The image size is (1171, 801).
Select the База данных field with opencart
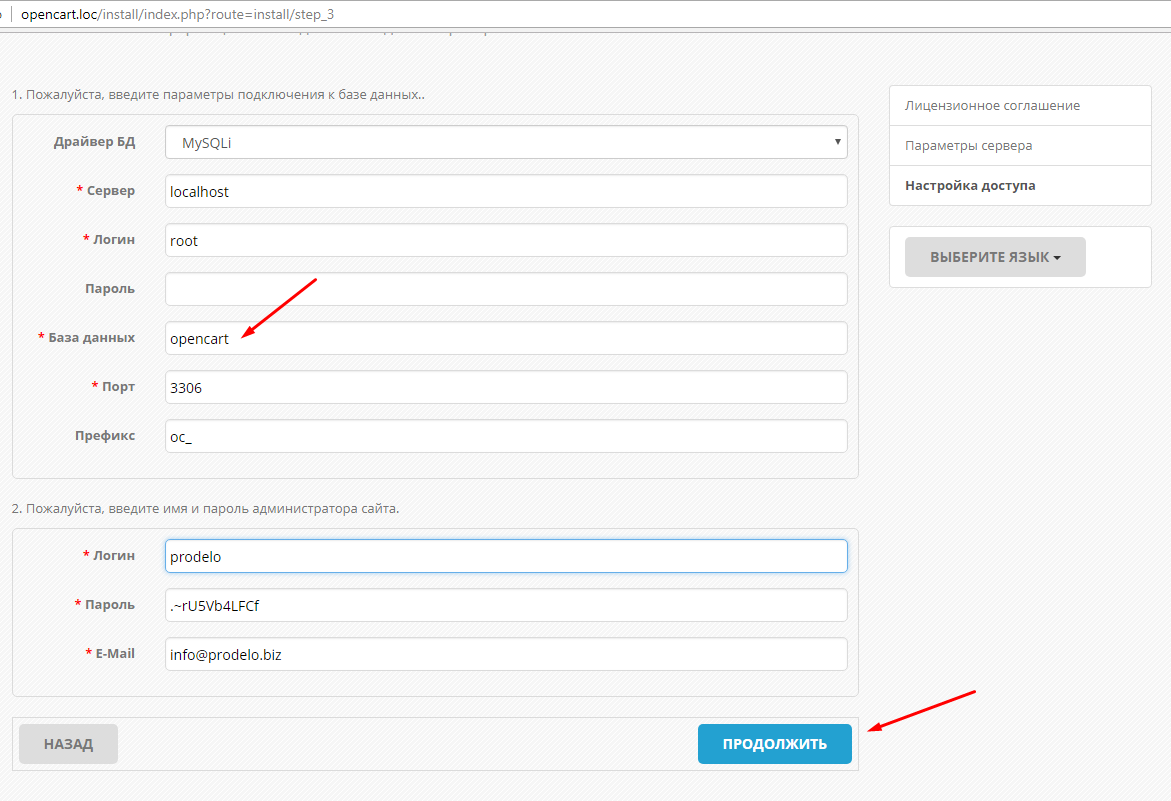pos(506,338)
